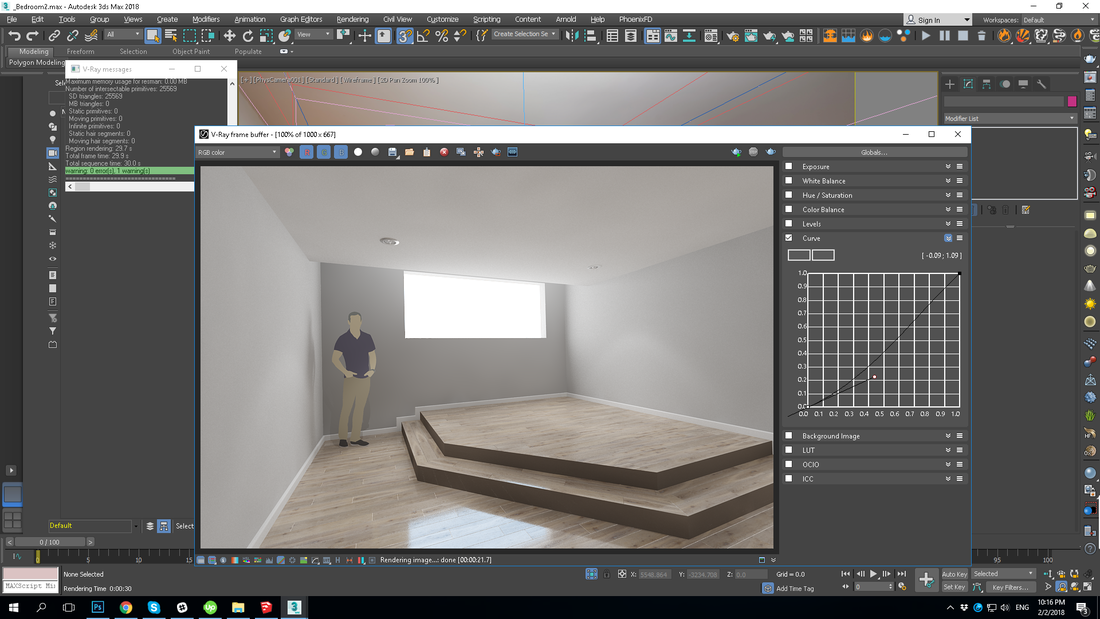Screen dimensions: 1100x619
Task: Toggle the Angle Snap tool
Action: [423, 35]
